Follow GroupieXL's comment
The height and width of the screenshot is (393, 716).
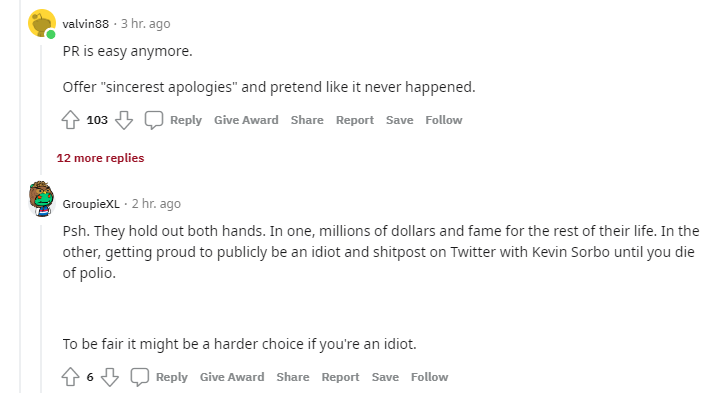(x=430, y=377)
